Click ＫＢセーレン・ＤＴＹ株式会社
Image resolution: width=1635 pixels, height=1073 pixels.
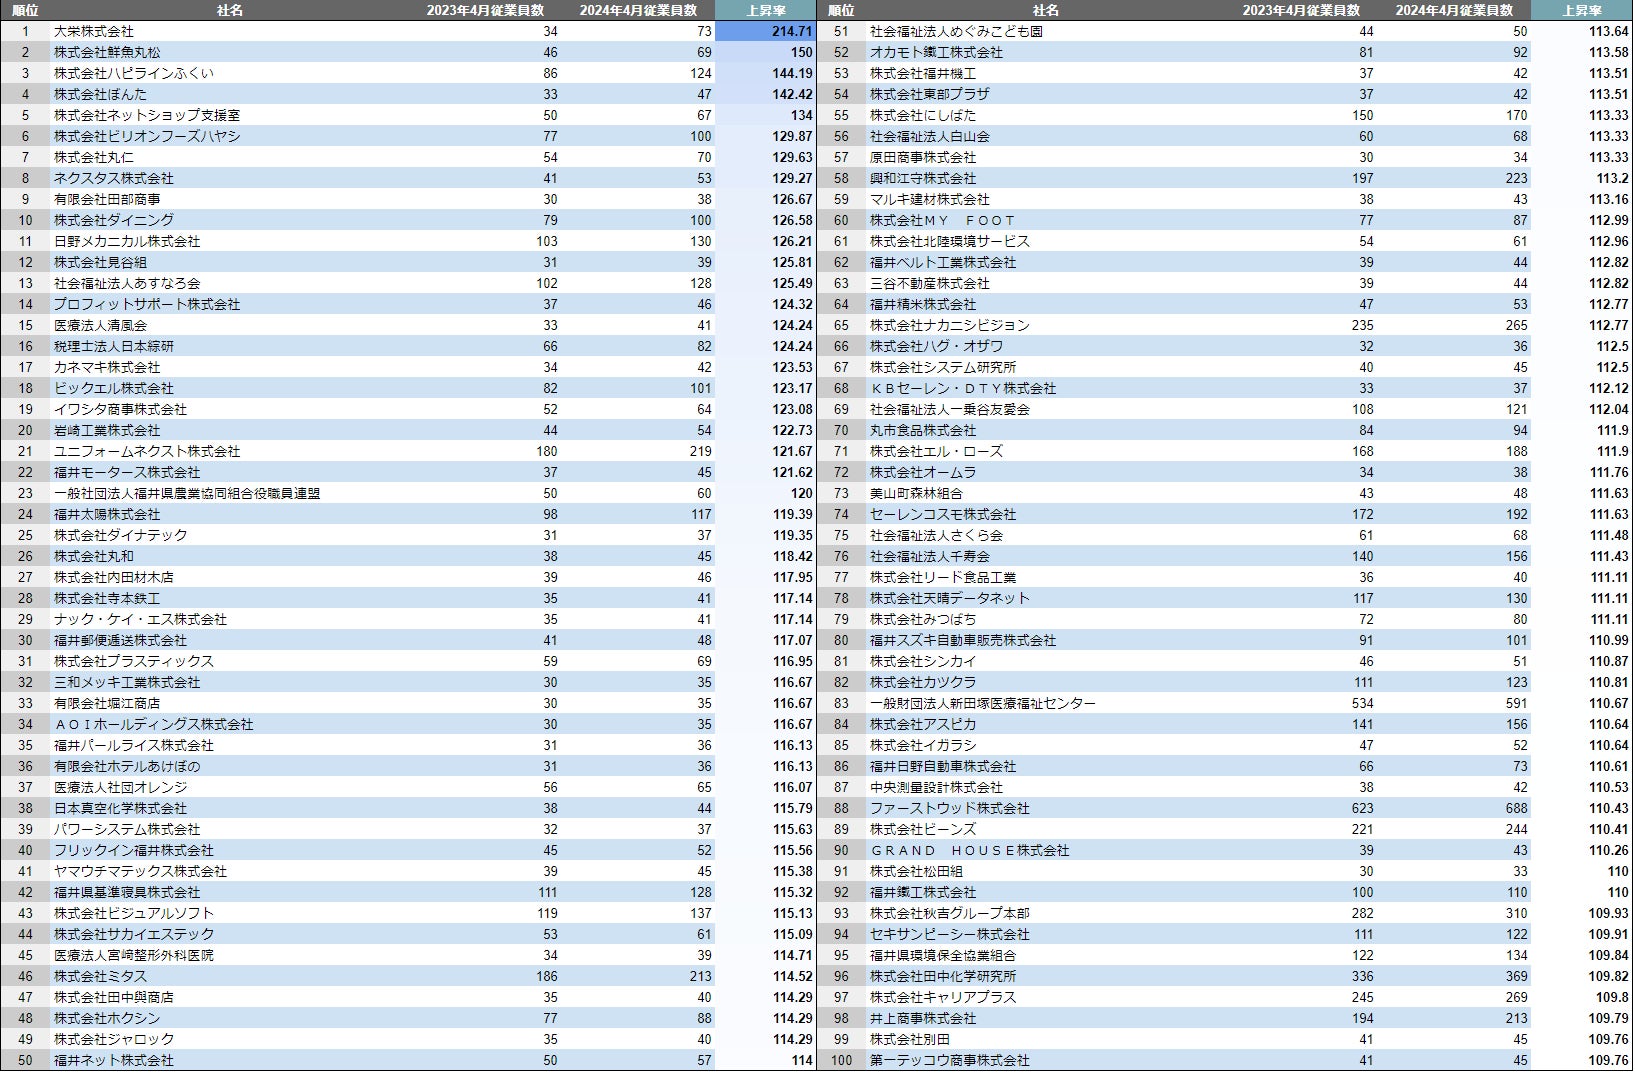[963, 388]
